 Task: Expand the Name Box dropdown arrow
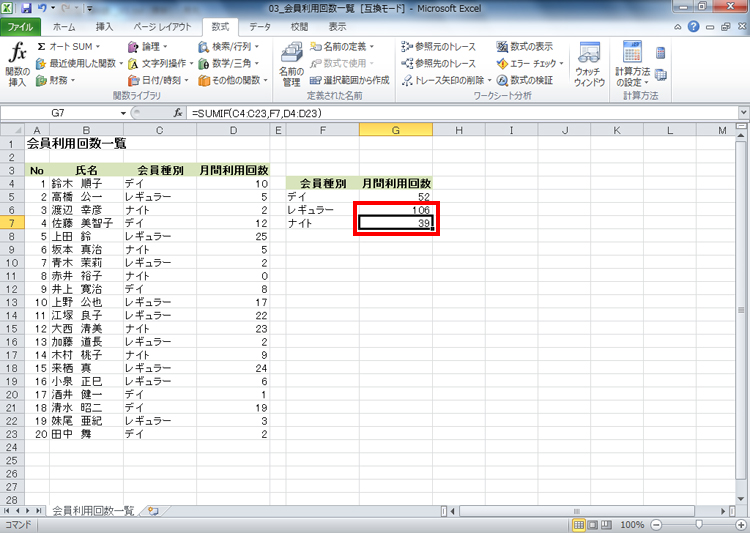point(123,113)
